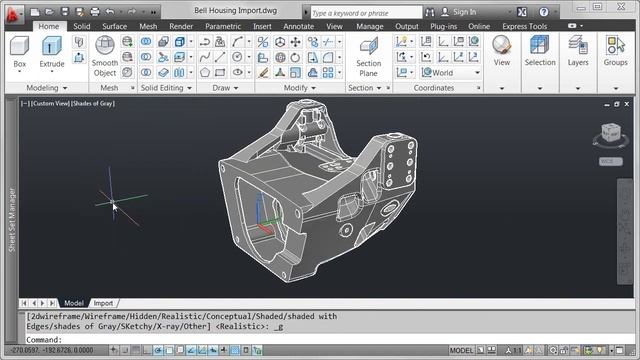Expand the Layers panel arrow
The image size is (640, 360).
tap(578, 88)
